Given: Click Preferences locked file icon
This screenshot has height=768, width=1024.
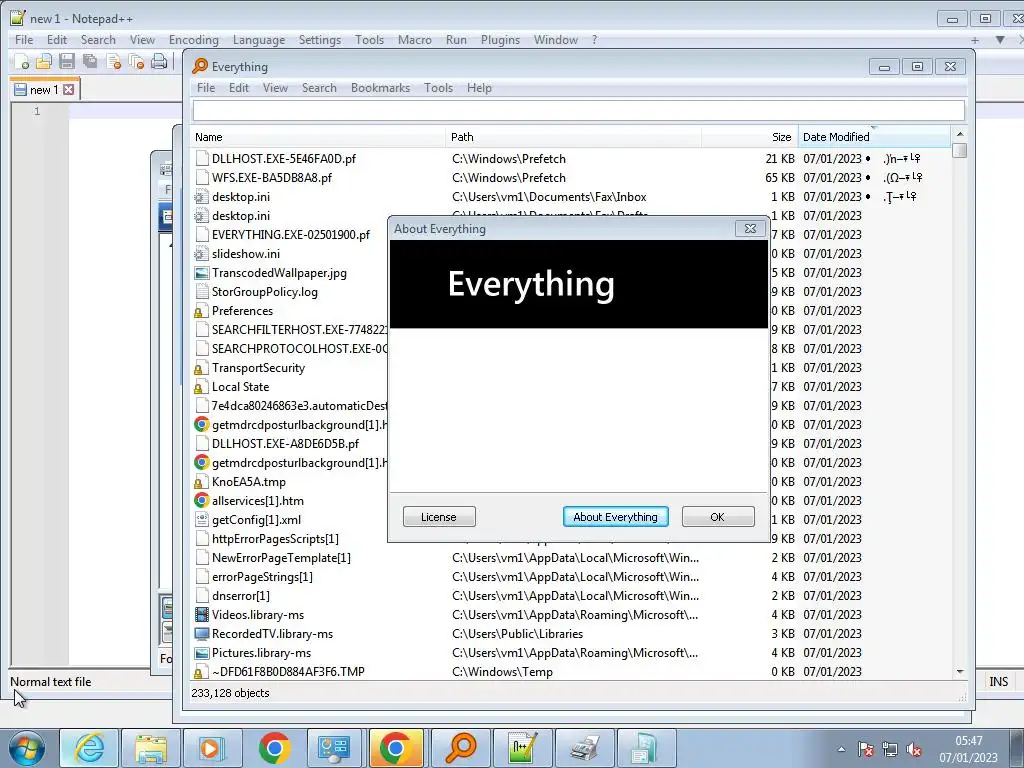Looking at the screenshot, I should [x=199, y=312].
